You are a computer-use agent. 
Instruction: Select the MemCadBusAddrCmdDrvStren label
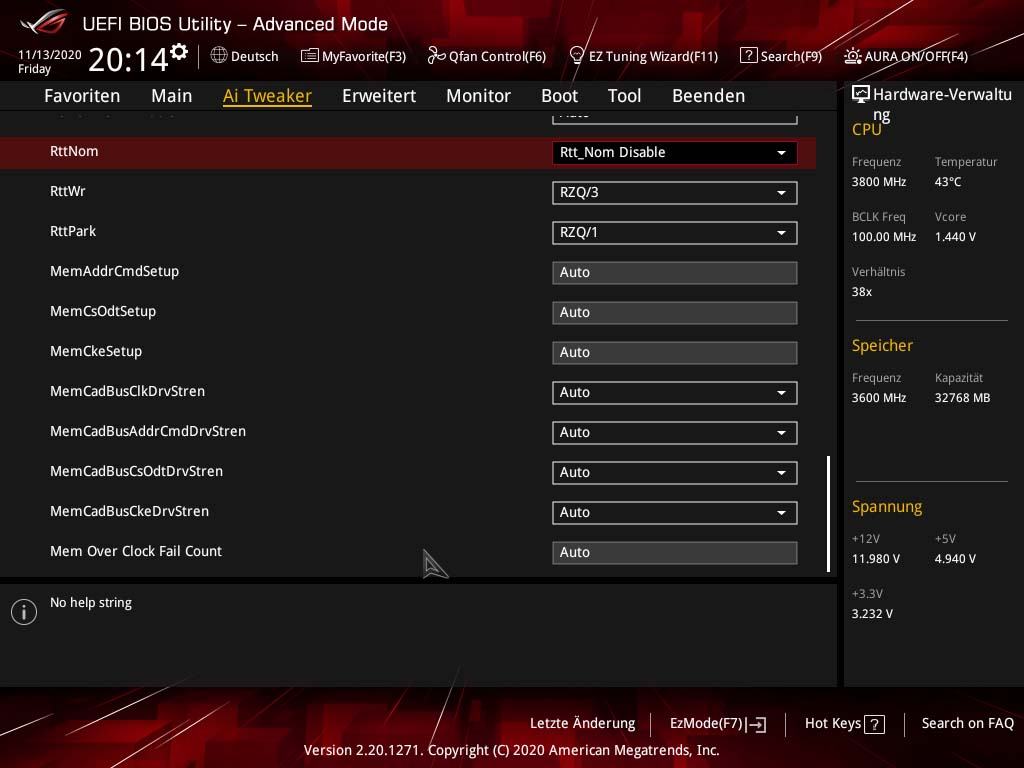coord(148,431)
